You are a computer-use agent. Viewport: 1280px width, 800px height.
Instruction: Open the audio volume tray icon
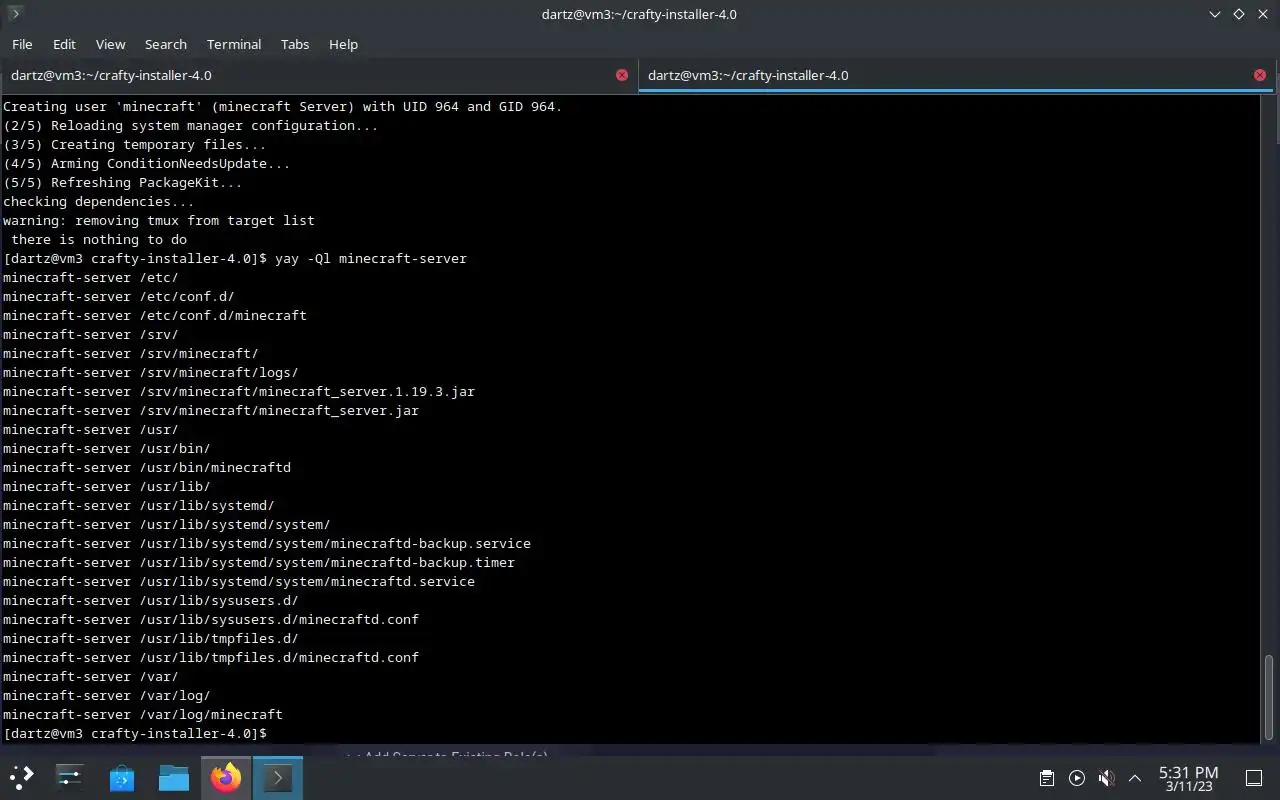pyautogui.click(x=1106, y=778)
